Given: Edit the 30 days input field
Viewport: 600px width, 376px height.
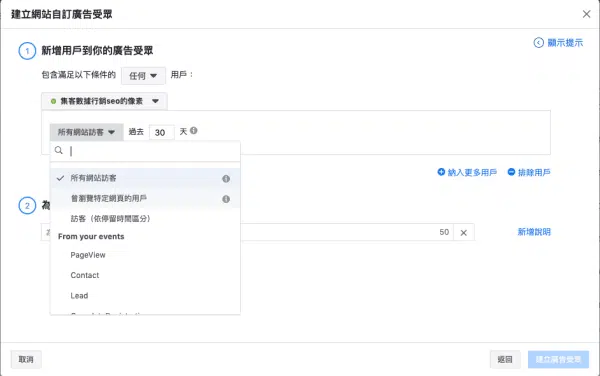Looking at the screenshot, I should (x=161, y=132).
